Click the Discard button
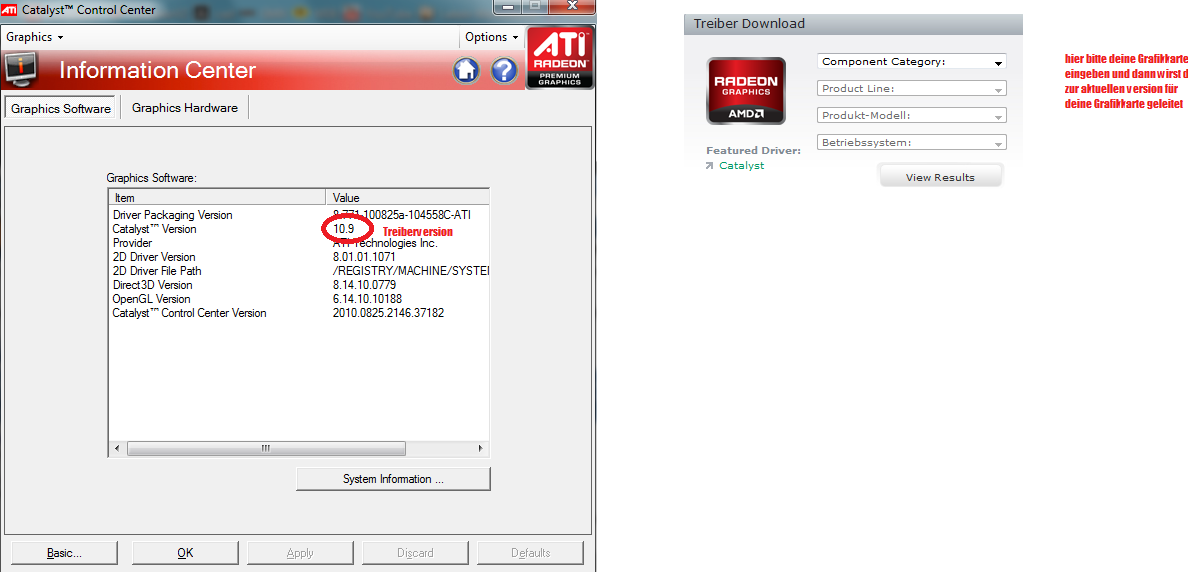Image resolution: width=1188 pixels, height=572 pixels. [x=415, y=552]
